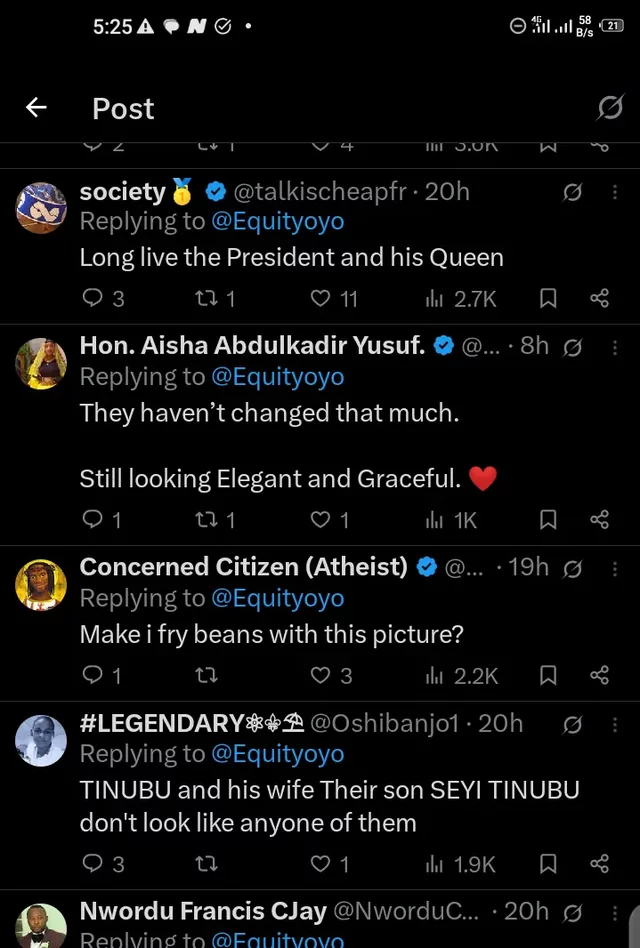Share Concerned Citizen's fry beans reply

599,676
